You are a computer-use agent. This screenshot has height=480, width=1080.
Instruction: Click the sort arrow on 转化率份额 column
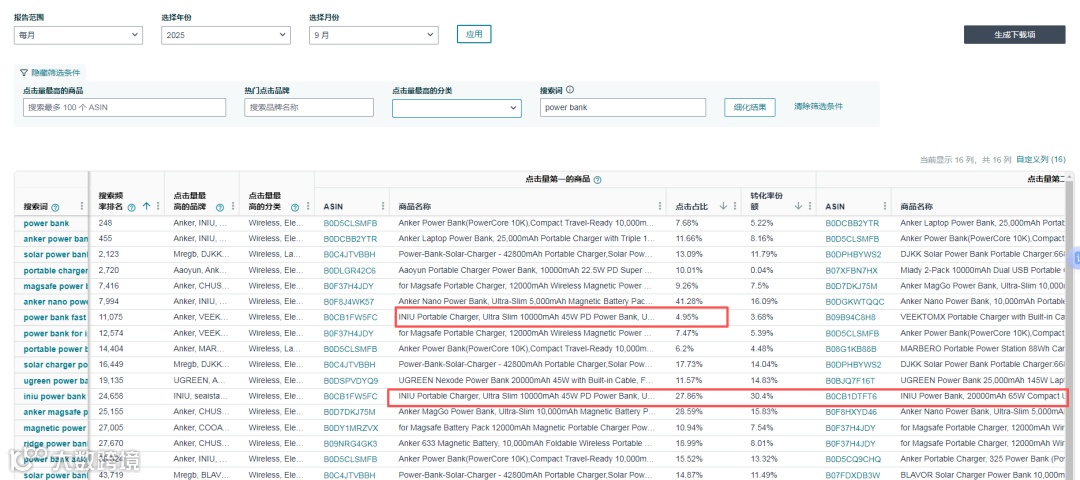tap(798, 206)
